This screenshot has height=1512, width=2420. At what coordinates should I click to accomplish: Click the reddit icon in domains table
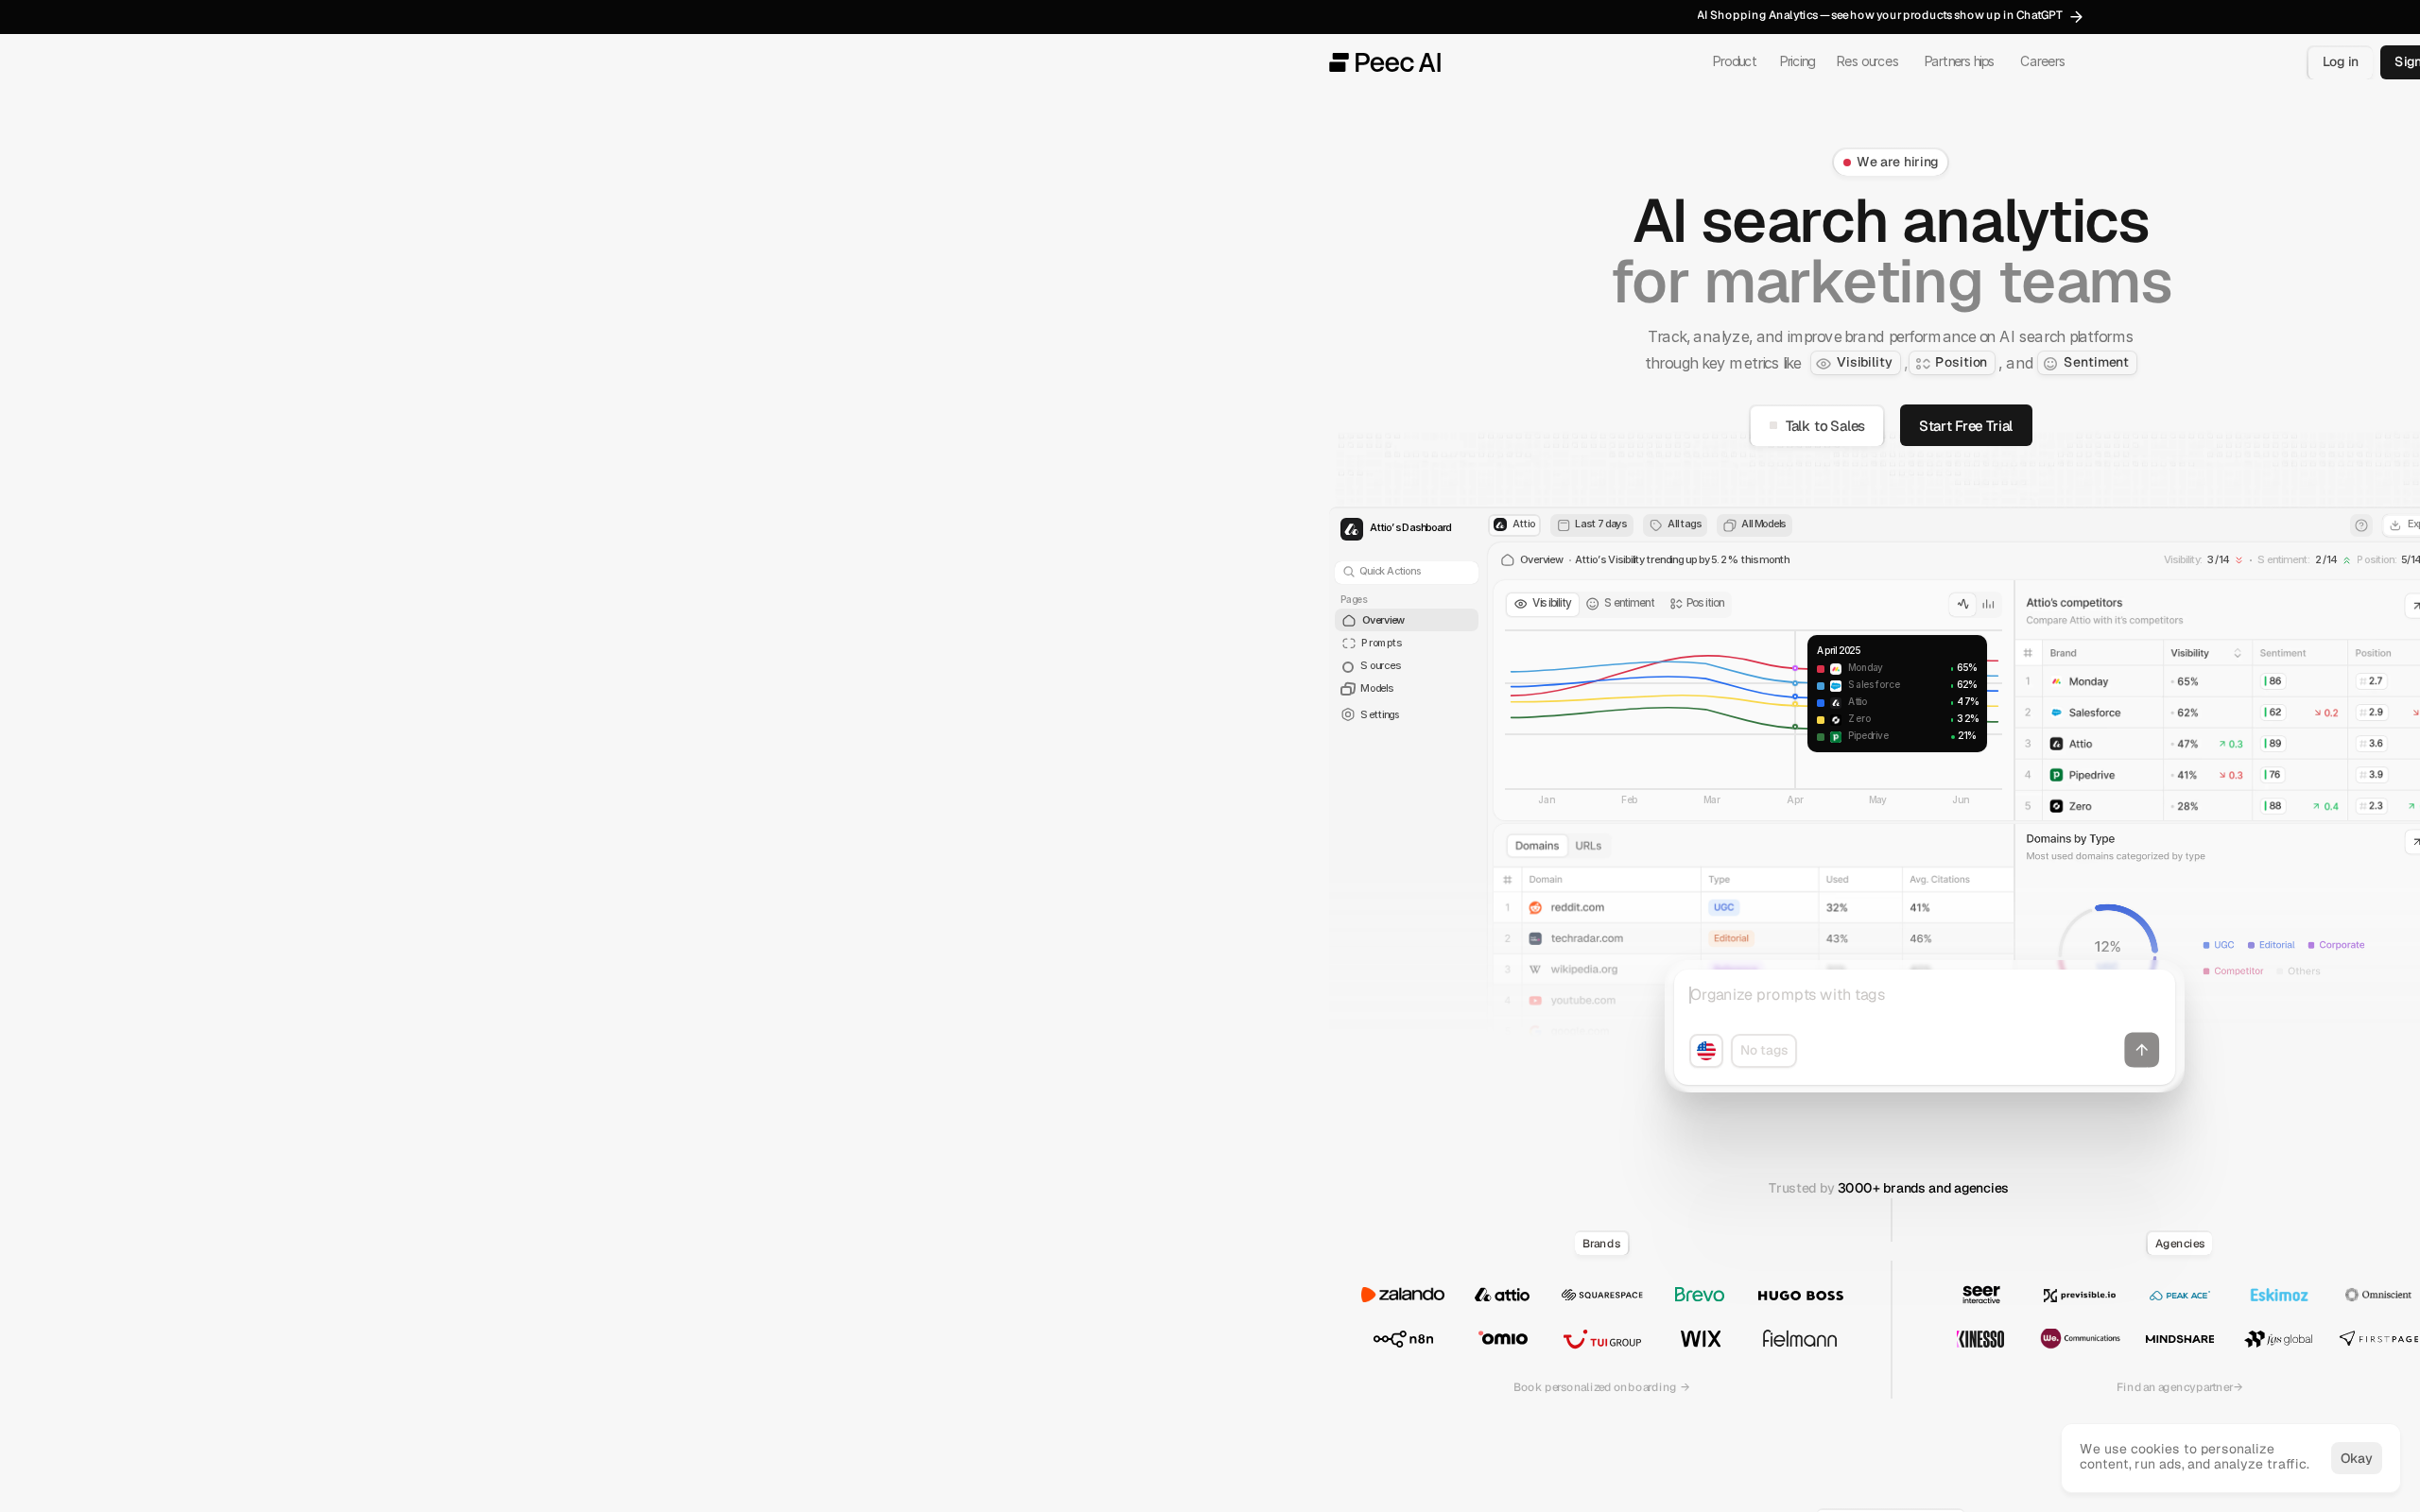point(1535,908)
